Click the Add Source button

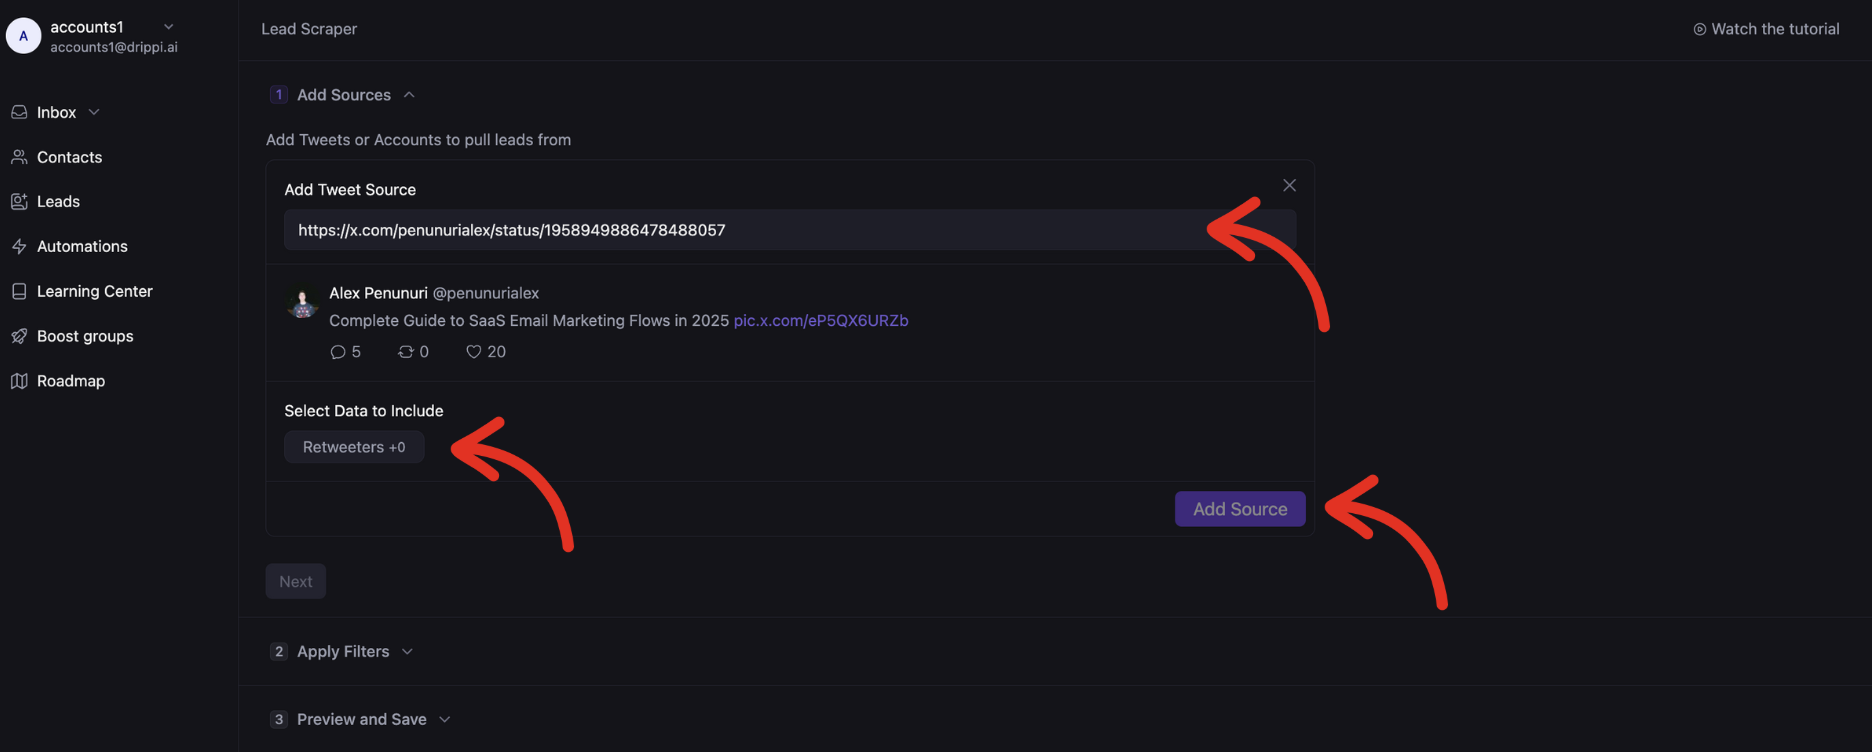click(1239, 508)
